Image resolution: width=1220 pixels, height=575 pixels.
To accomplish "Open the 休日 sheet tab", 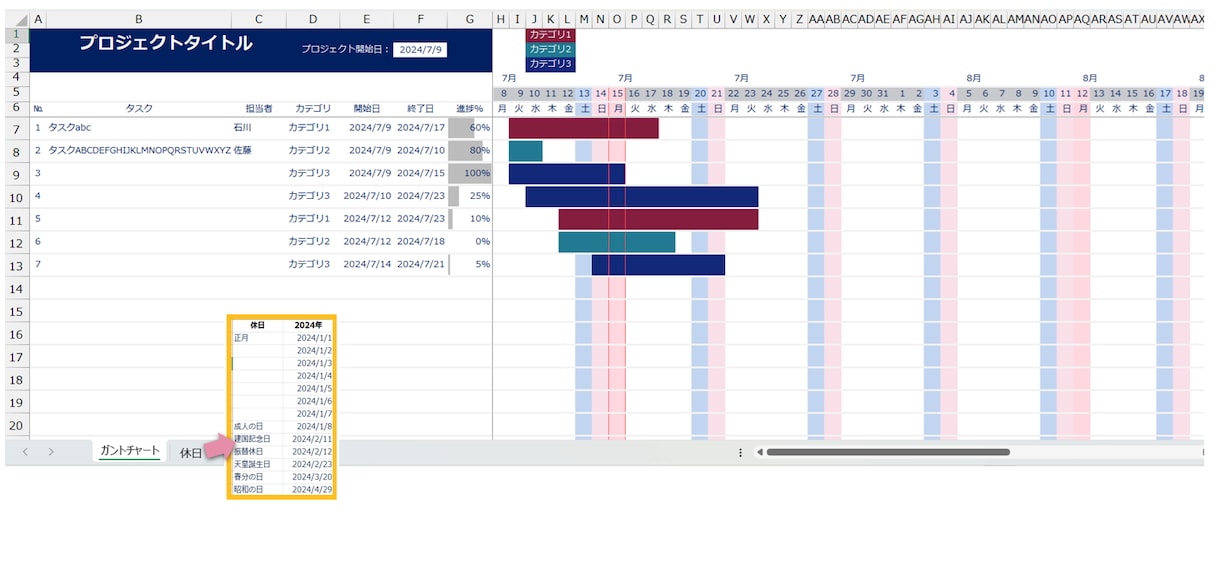I will coord(190,453).
